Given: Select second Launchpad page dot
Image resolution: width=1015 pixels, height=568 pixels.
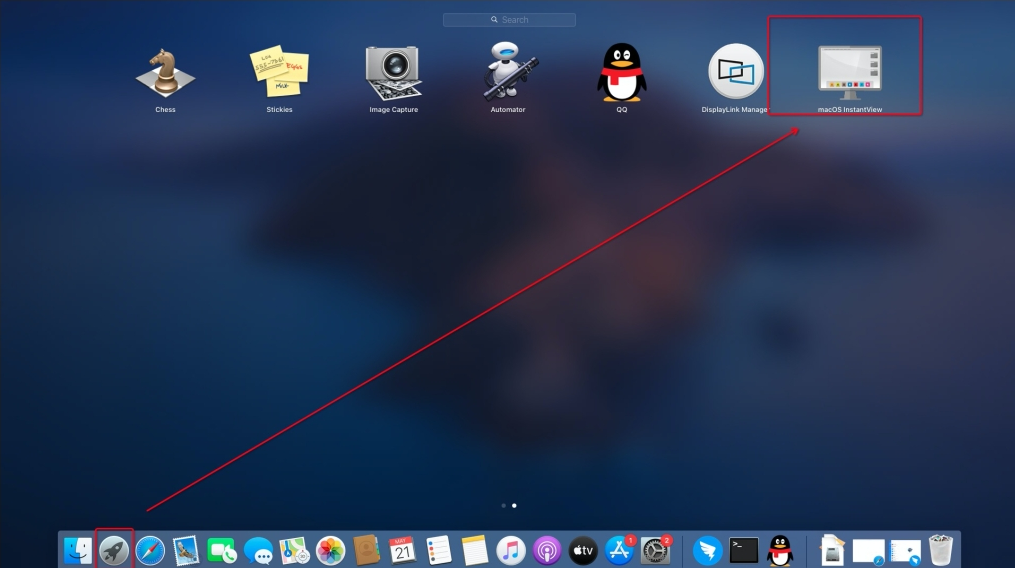Looking at the screenshot, I should (x=514, y=506).
